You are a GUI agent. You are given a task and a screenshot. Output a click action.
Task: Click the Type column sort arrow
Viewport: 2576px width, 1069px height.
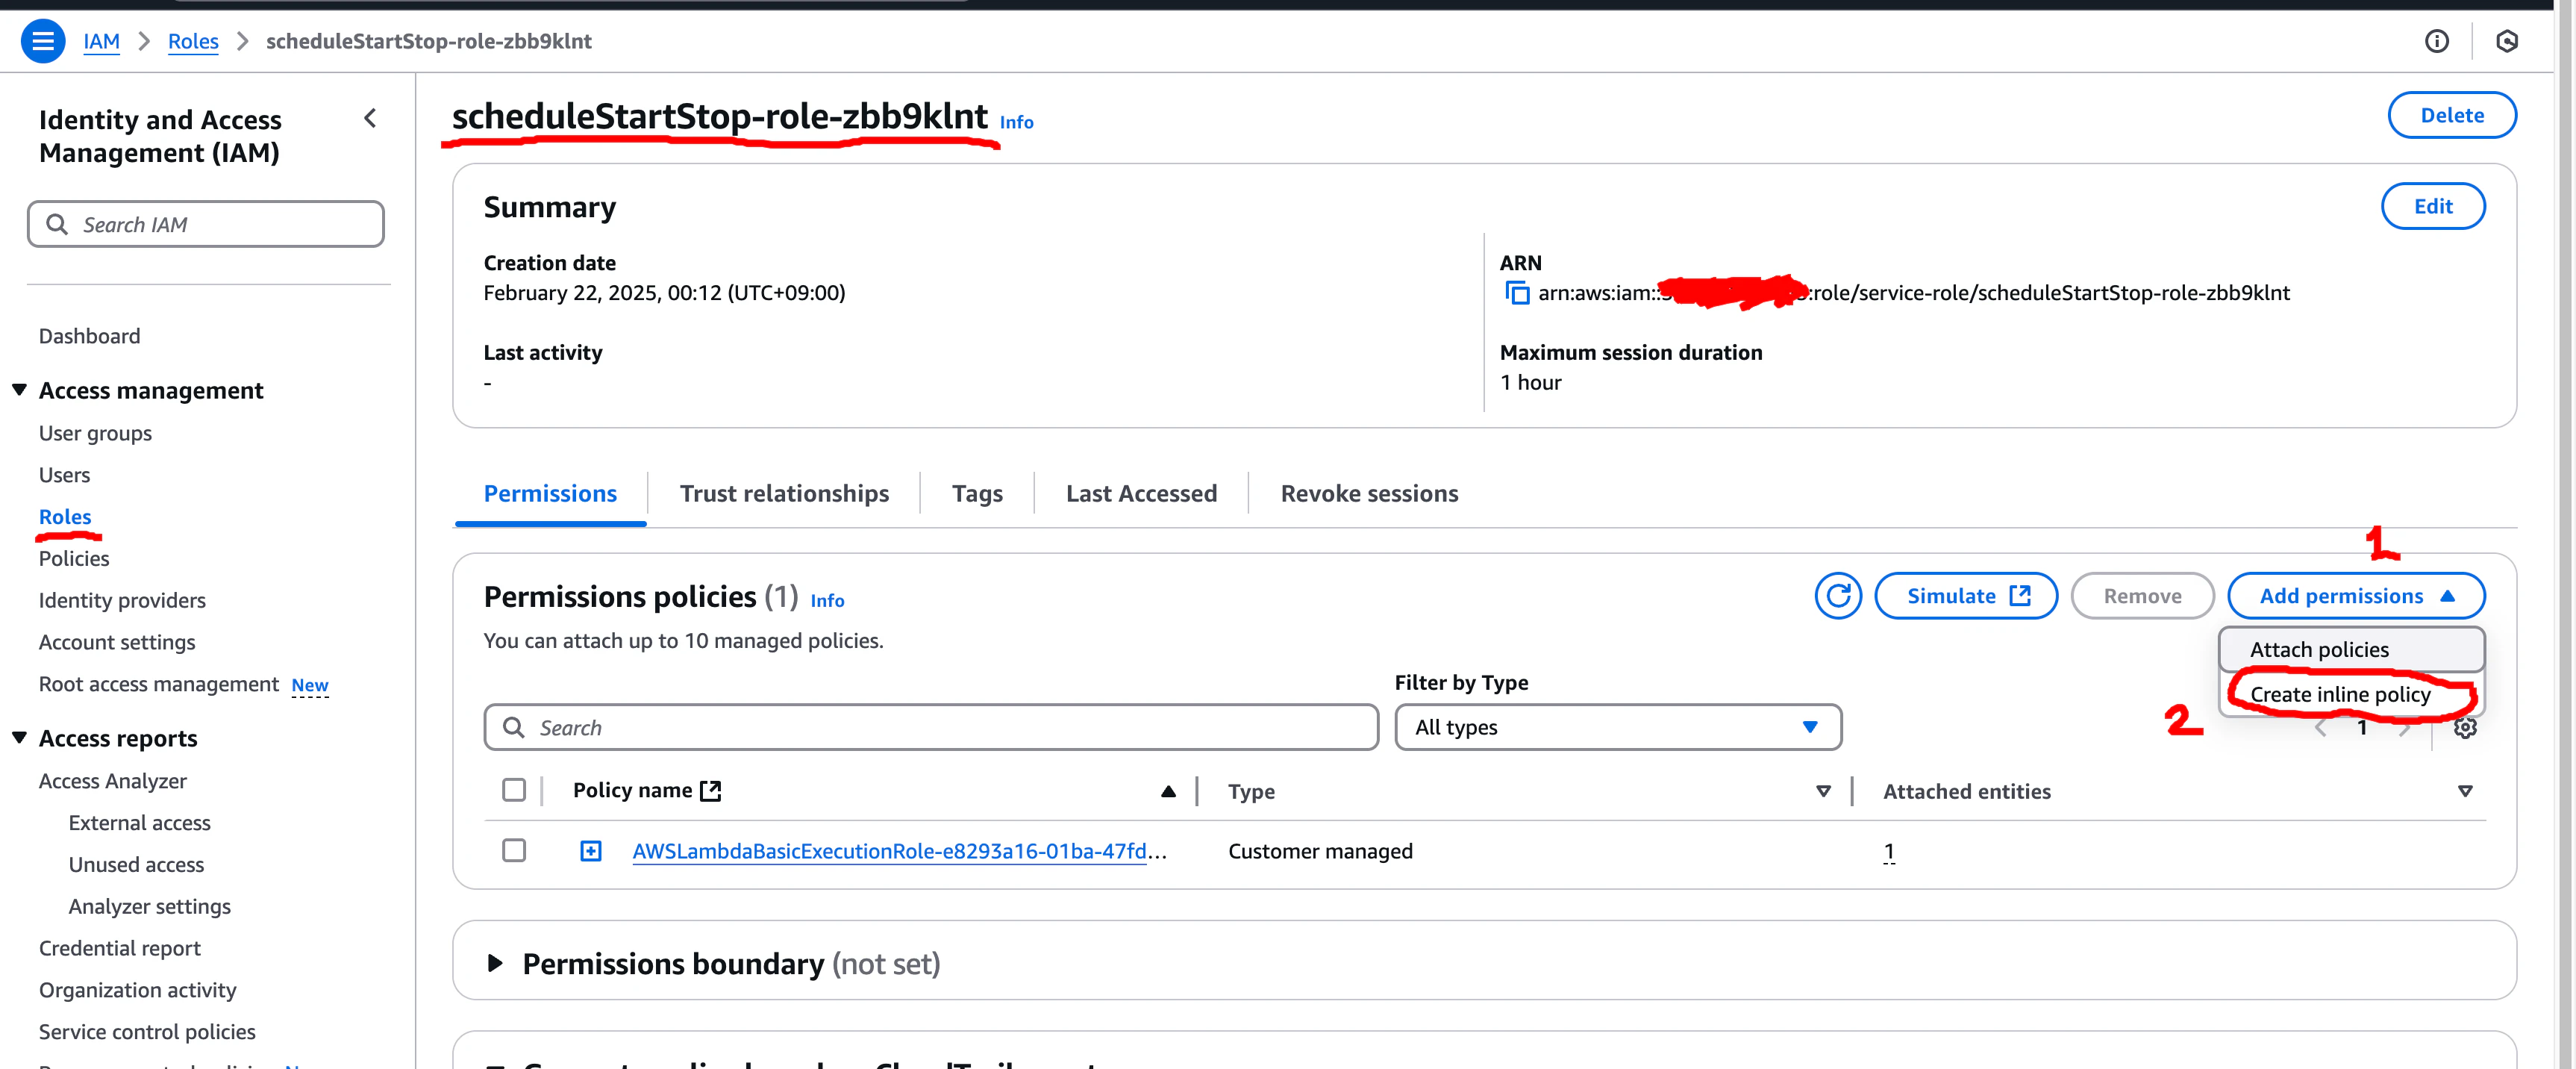(1823, 791)
